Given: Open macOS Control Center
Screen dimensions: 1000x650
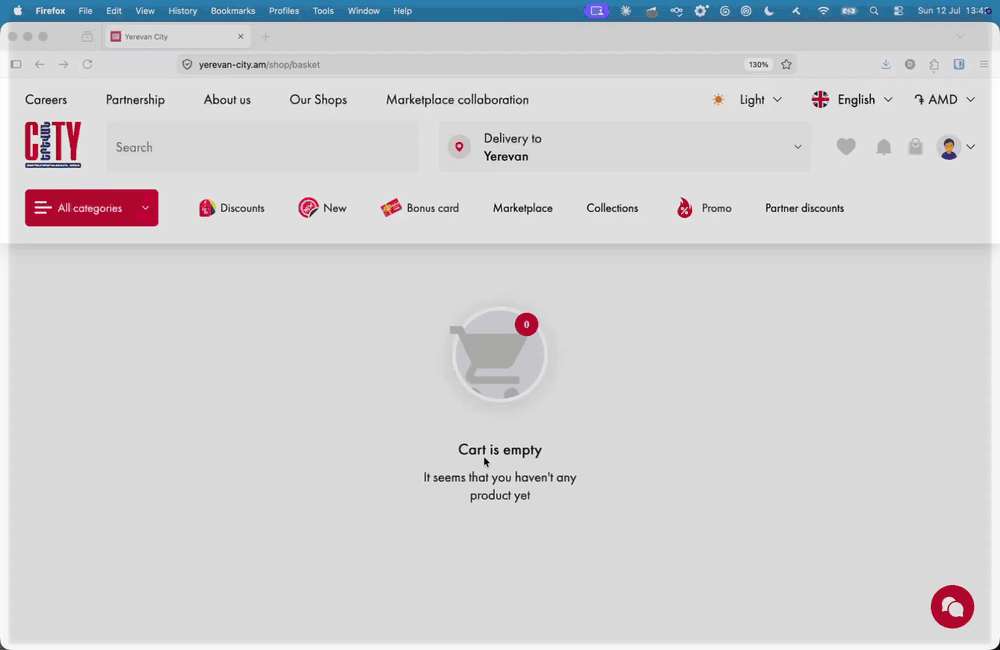Looking at the screenshot, I should click(x=898, y=11).
